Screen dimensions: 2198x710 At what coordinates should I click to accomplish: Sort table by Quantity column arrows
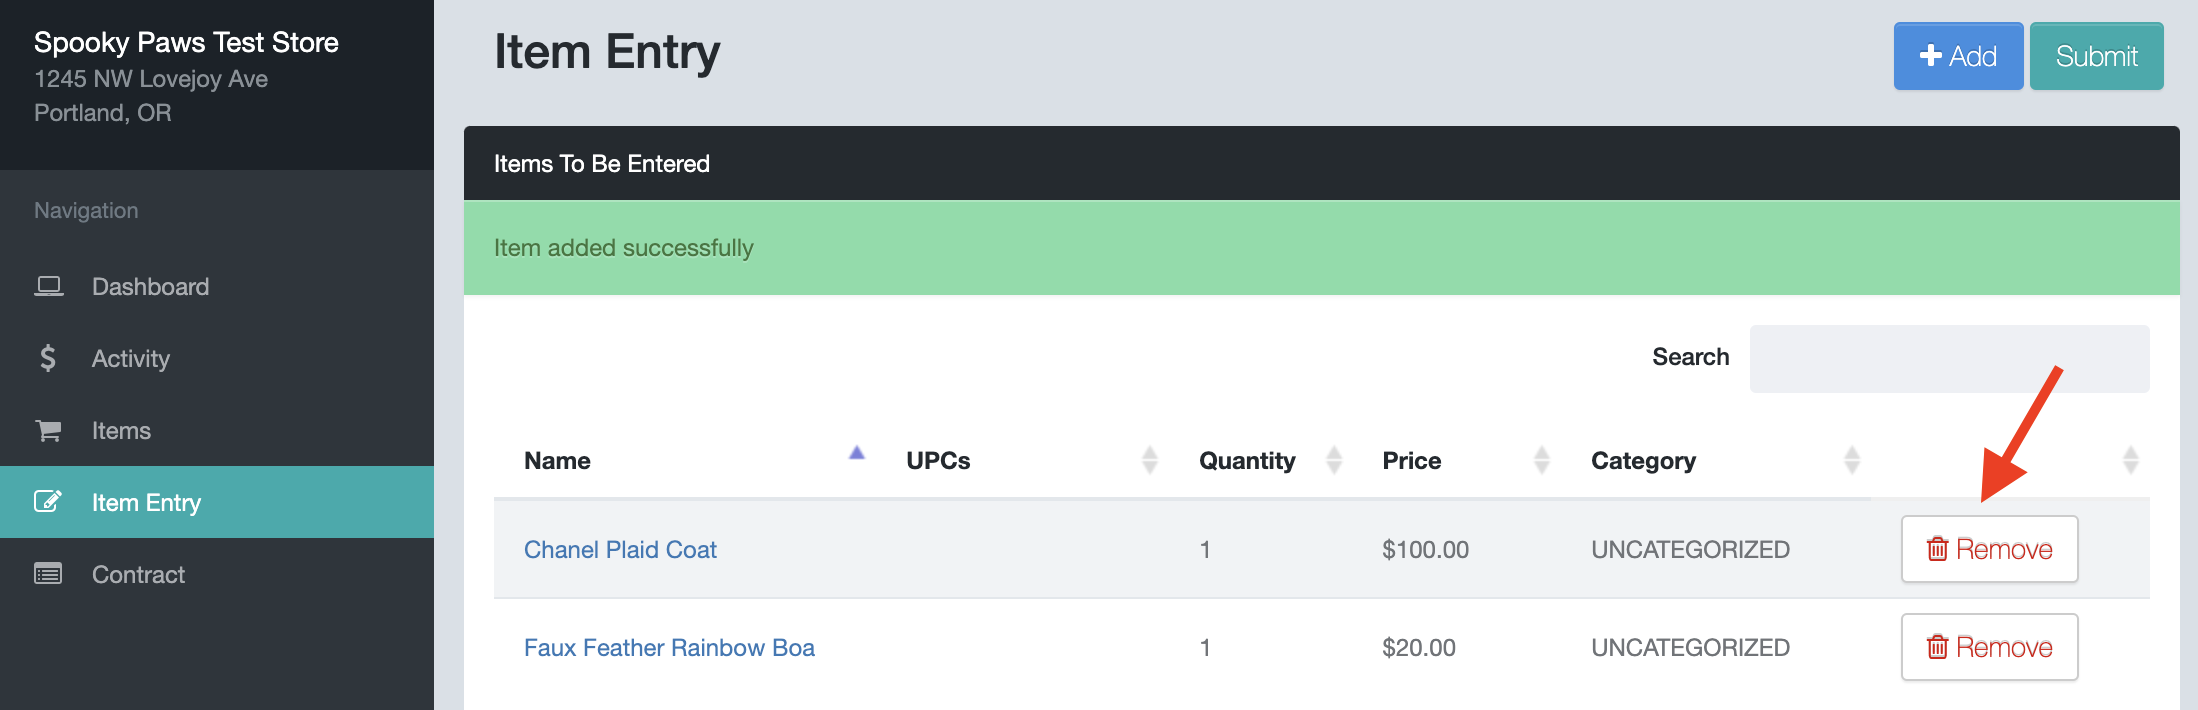[x=1334, y=460]
